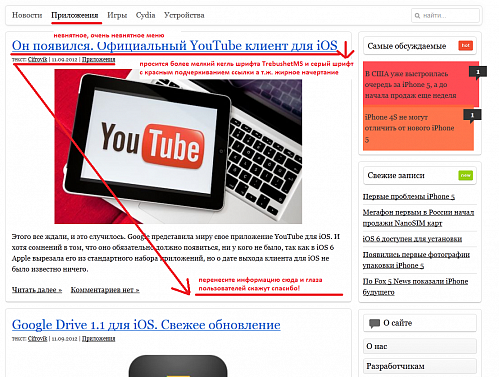Click the speech bubble icon beside О сайте
This screenshot has height=377, width=499.
374,323
